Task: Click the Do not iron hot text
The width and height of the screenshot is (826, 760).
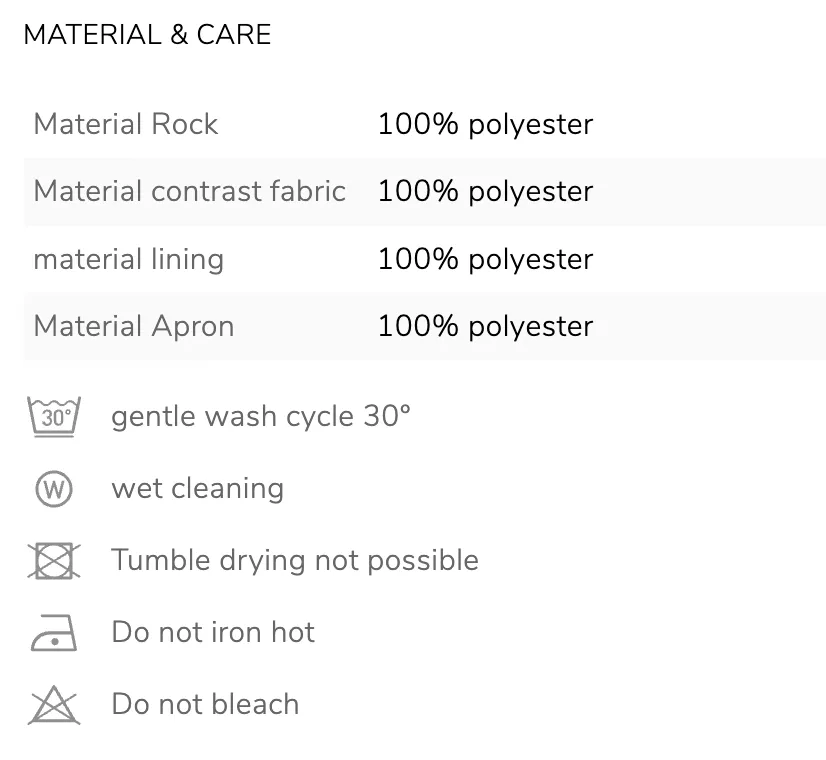Action: pos(213,632)
